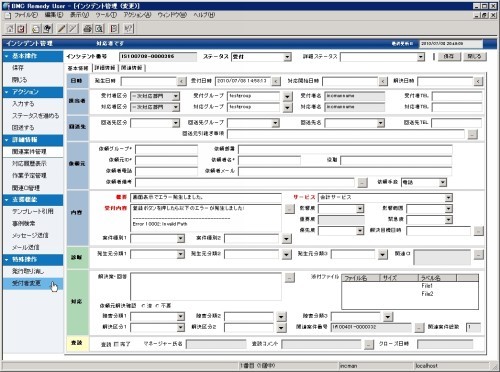Open date picker for 受付日時 field
The height and width of the screenshot is (372, 500).
pyautogui.click(x=276, y=81)
